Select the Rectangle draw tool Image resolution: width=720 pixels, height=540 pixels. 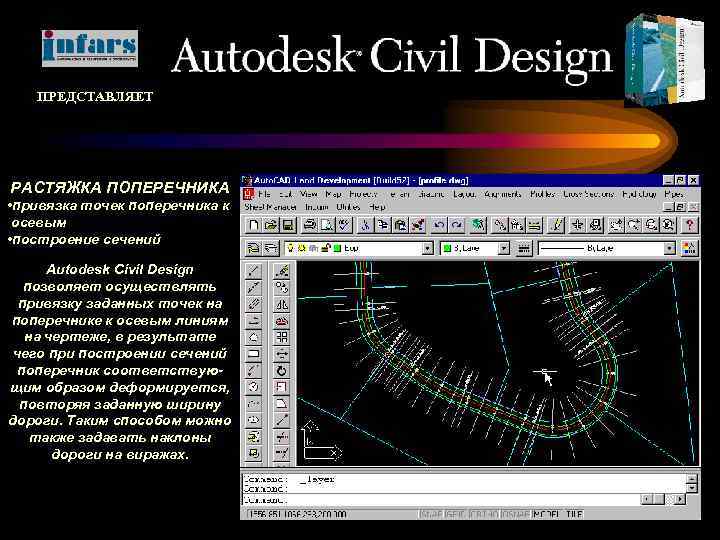(x=253, y=354)
